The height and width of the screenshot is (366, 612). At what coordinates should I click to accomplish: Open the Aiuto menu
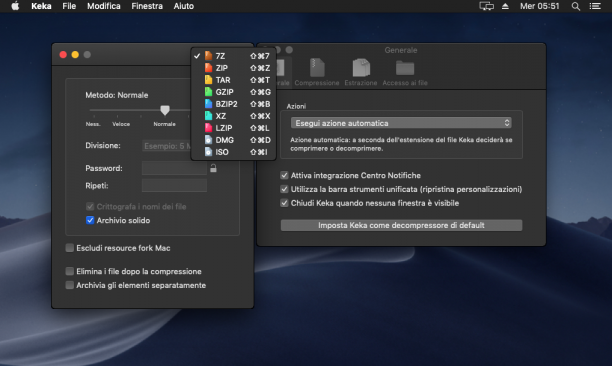click(183, 6)
